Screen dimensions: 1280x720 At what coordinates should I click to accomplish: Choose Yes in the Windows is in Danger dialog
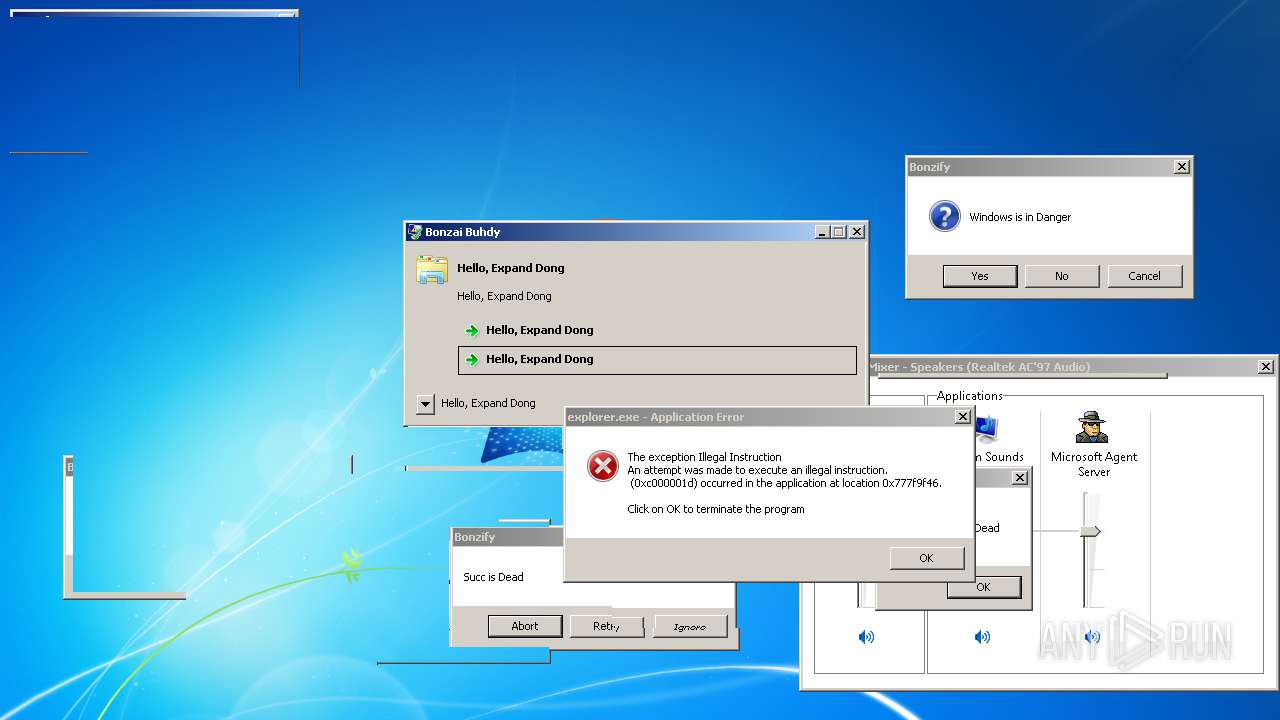980,276
